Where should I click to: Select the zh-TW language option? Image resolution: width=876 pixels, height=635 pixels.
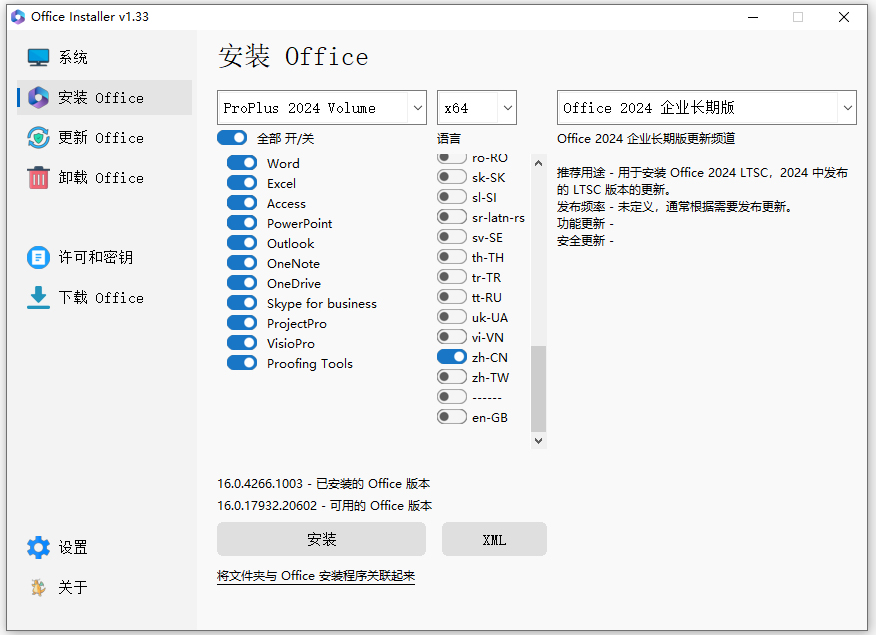point(450,377)
